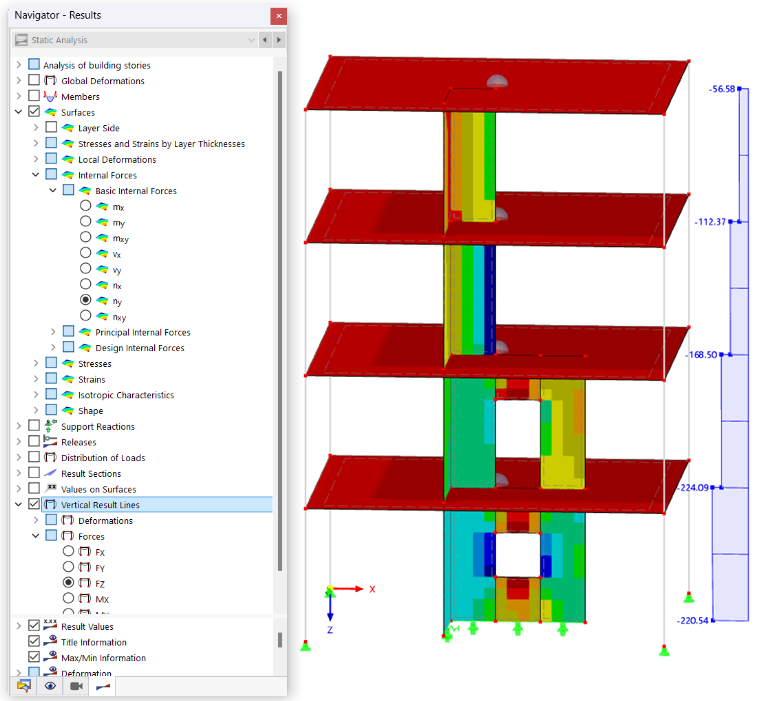Select the FX force radio button
Screen dimensions: 760x701
coord(68,551)
